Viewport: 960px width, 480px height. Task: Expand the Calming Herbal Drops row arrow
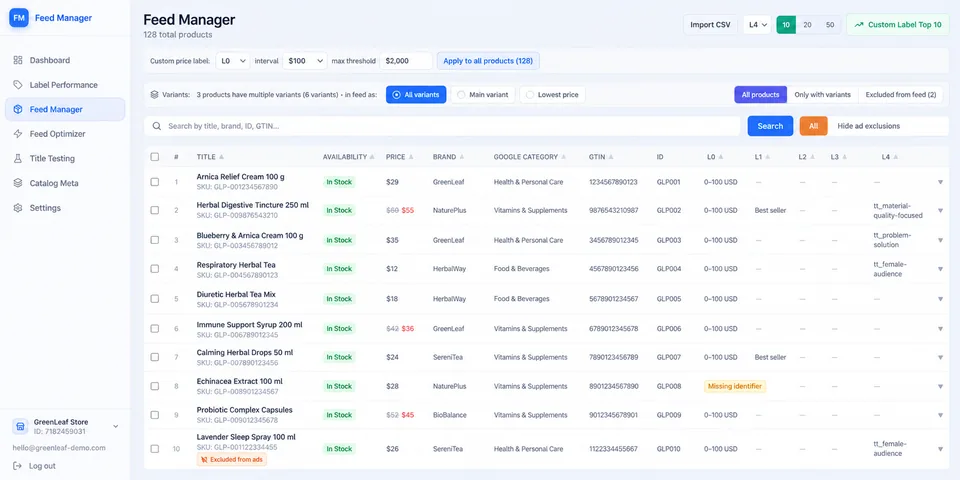pyautogui.click(x=940, y=357)
